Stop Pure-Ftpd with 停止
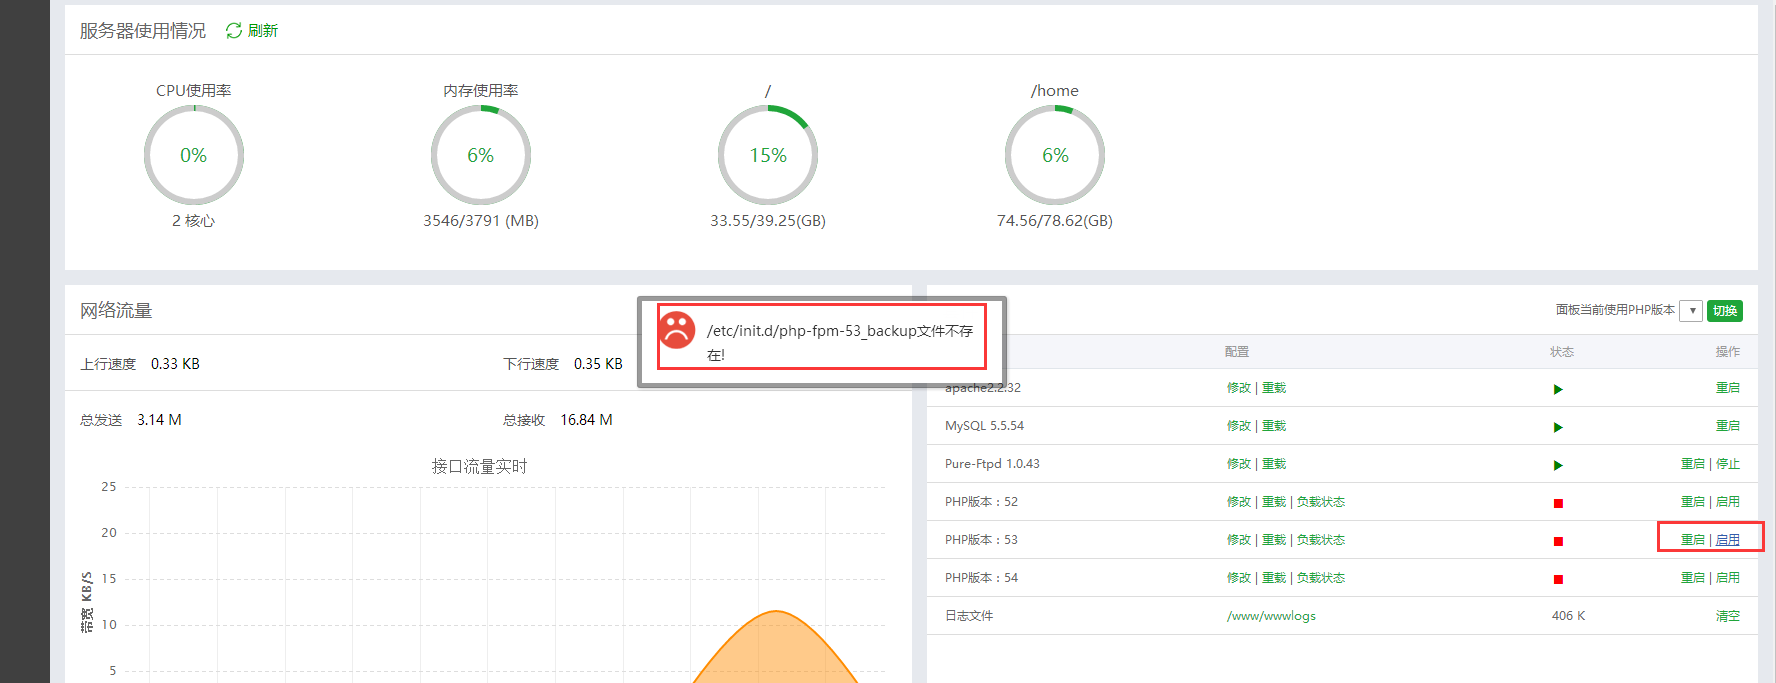The width and height of the screenshot is (1776, 683). pyautogui.click(x=1728, y=464)
